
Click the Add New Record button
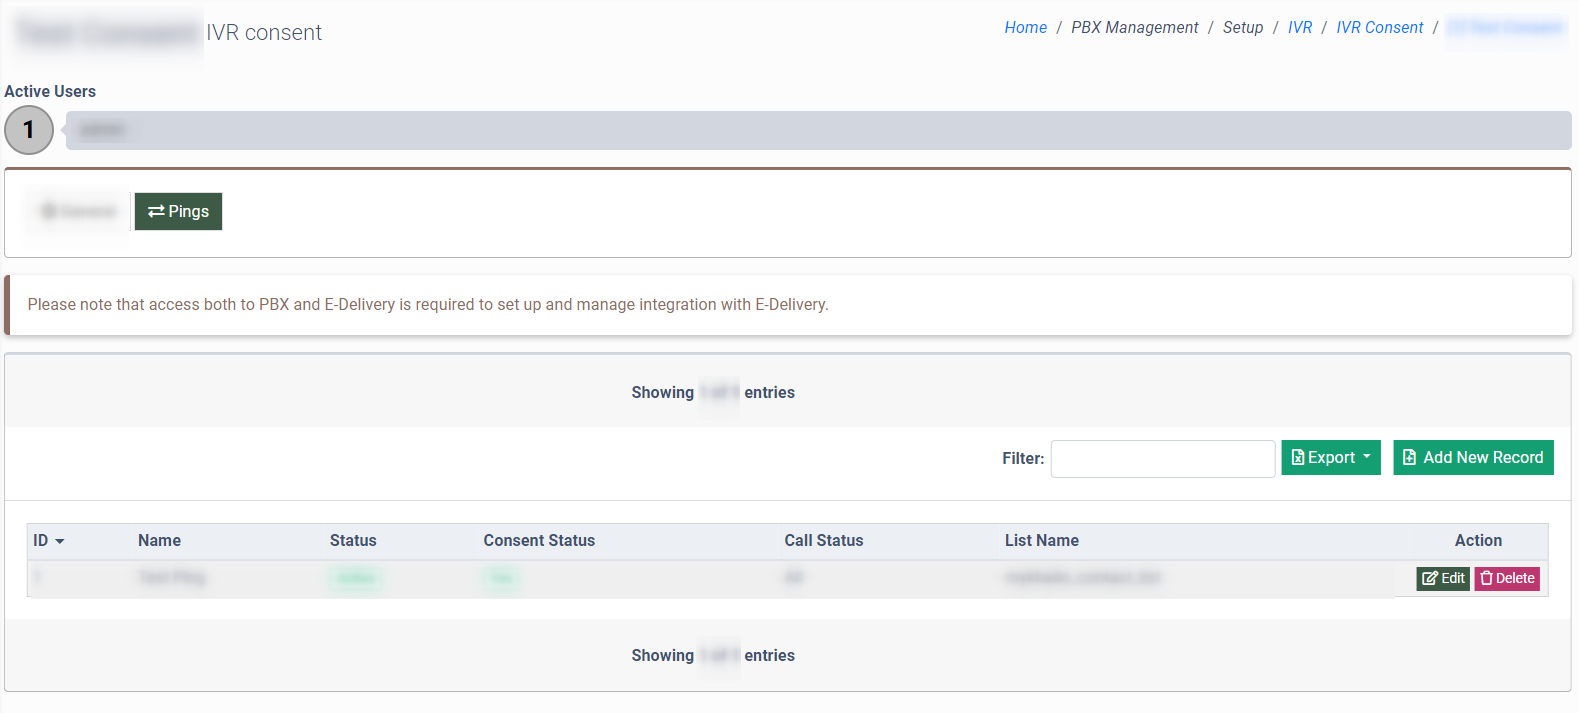click(1472, 457)
